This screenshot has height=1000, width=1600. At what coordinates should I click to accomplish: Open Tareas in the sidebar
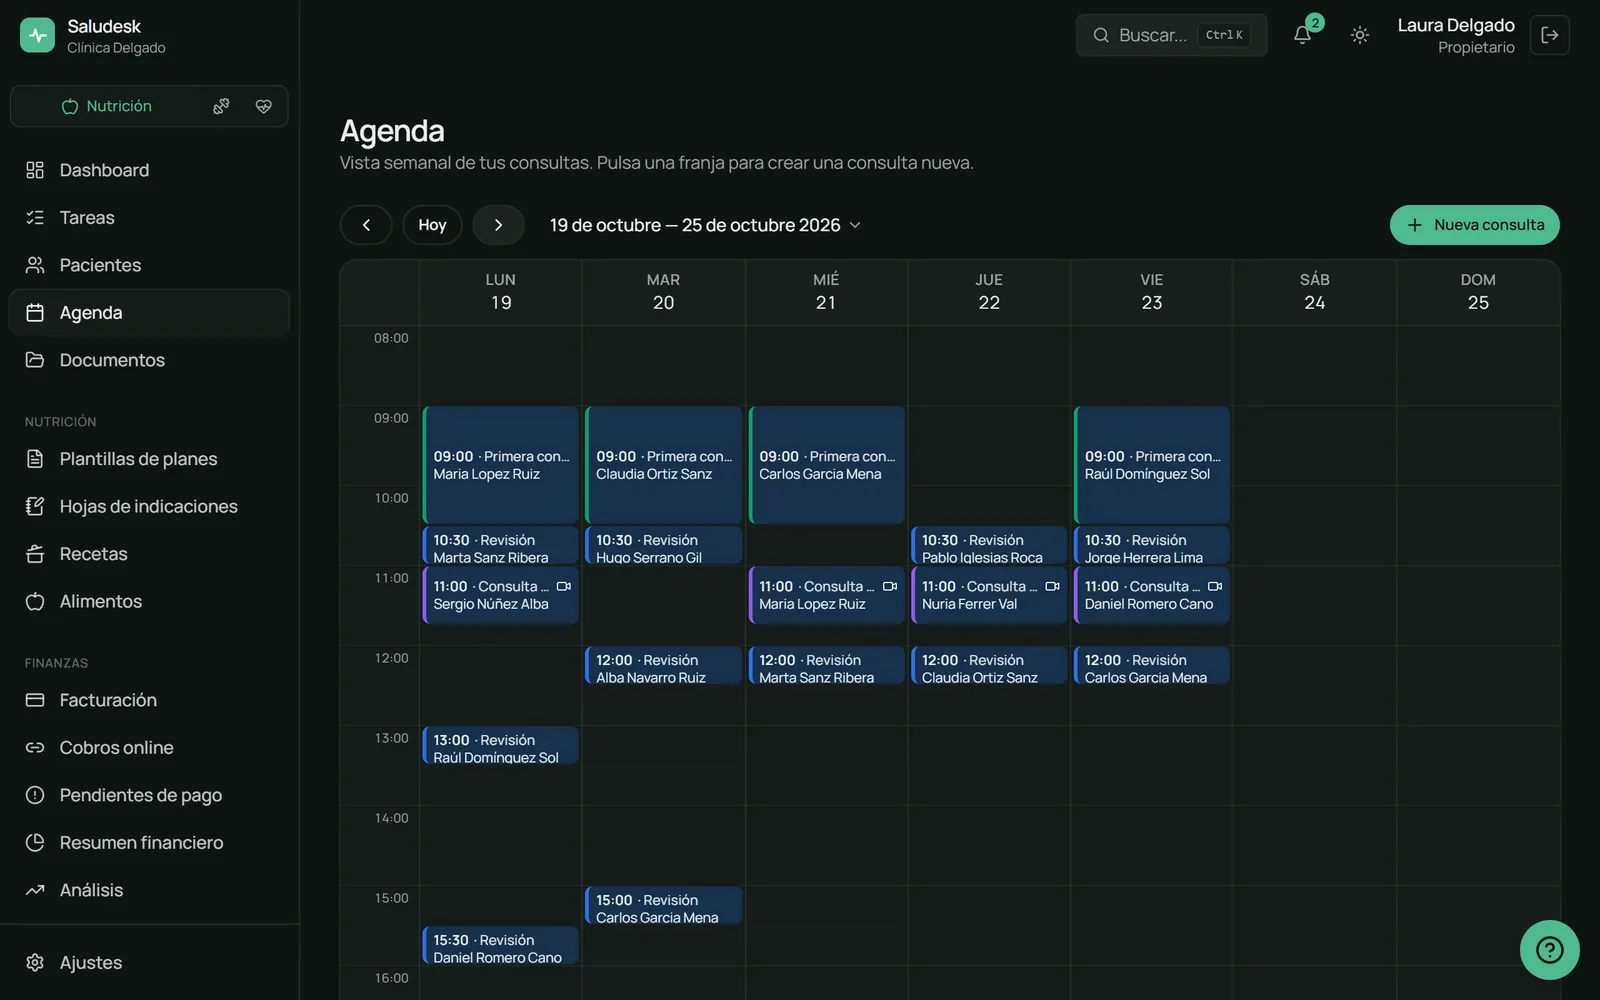149,217
